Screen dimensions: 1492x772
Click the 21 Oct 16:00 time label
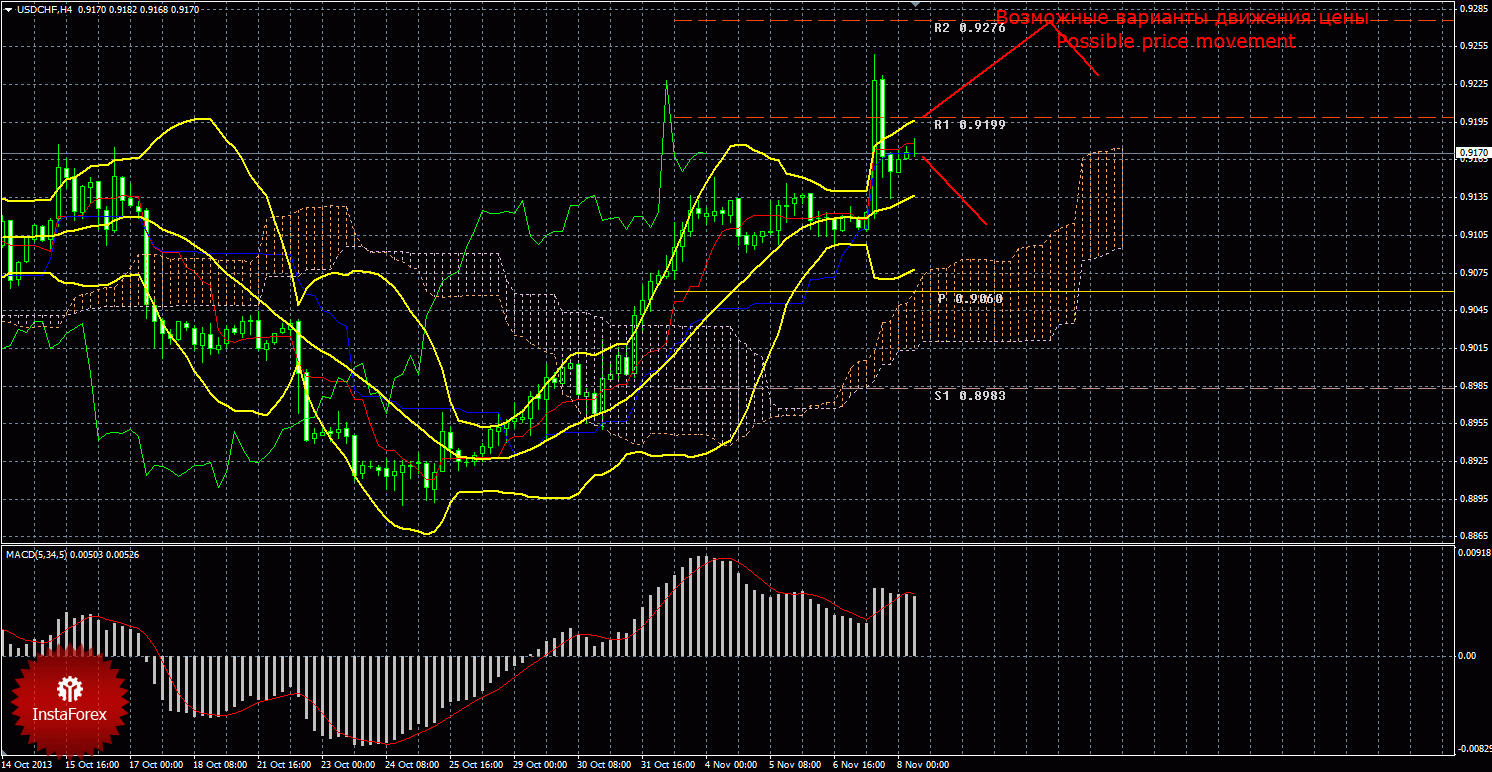(284, 765)
